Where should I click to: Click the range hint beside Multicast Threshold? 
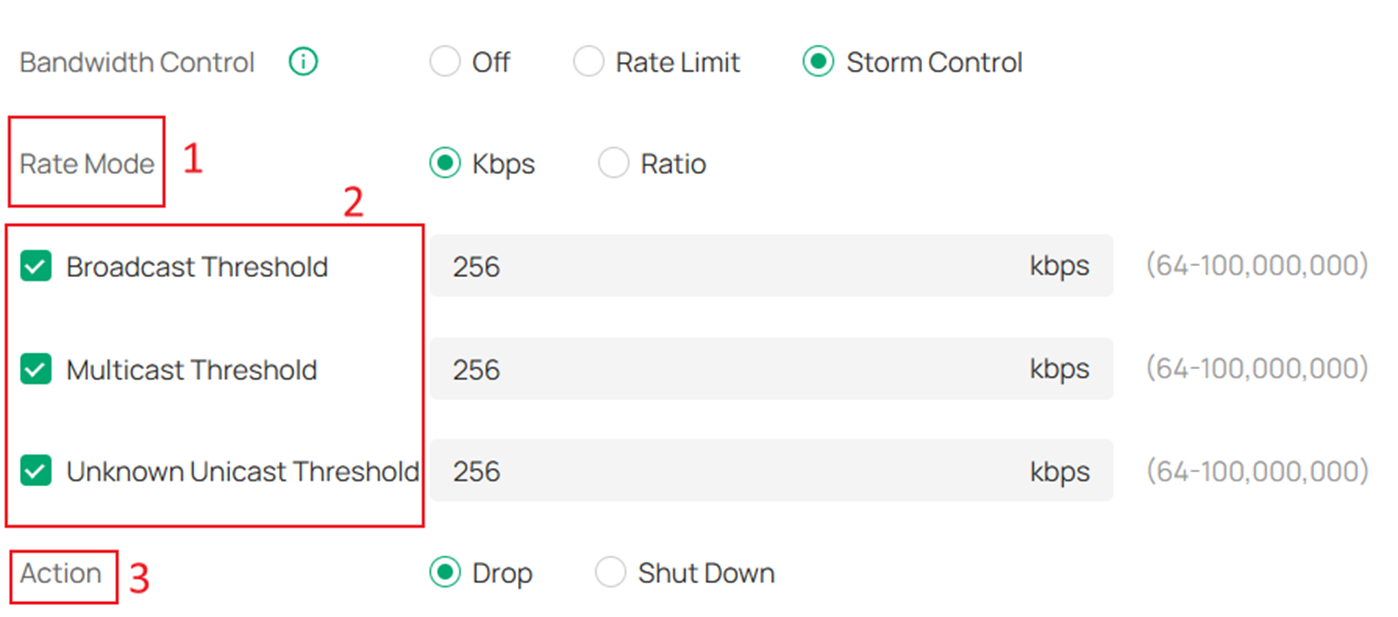(1257, 369)
